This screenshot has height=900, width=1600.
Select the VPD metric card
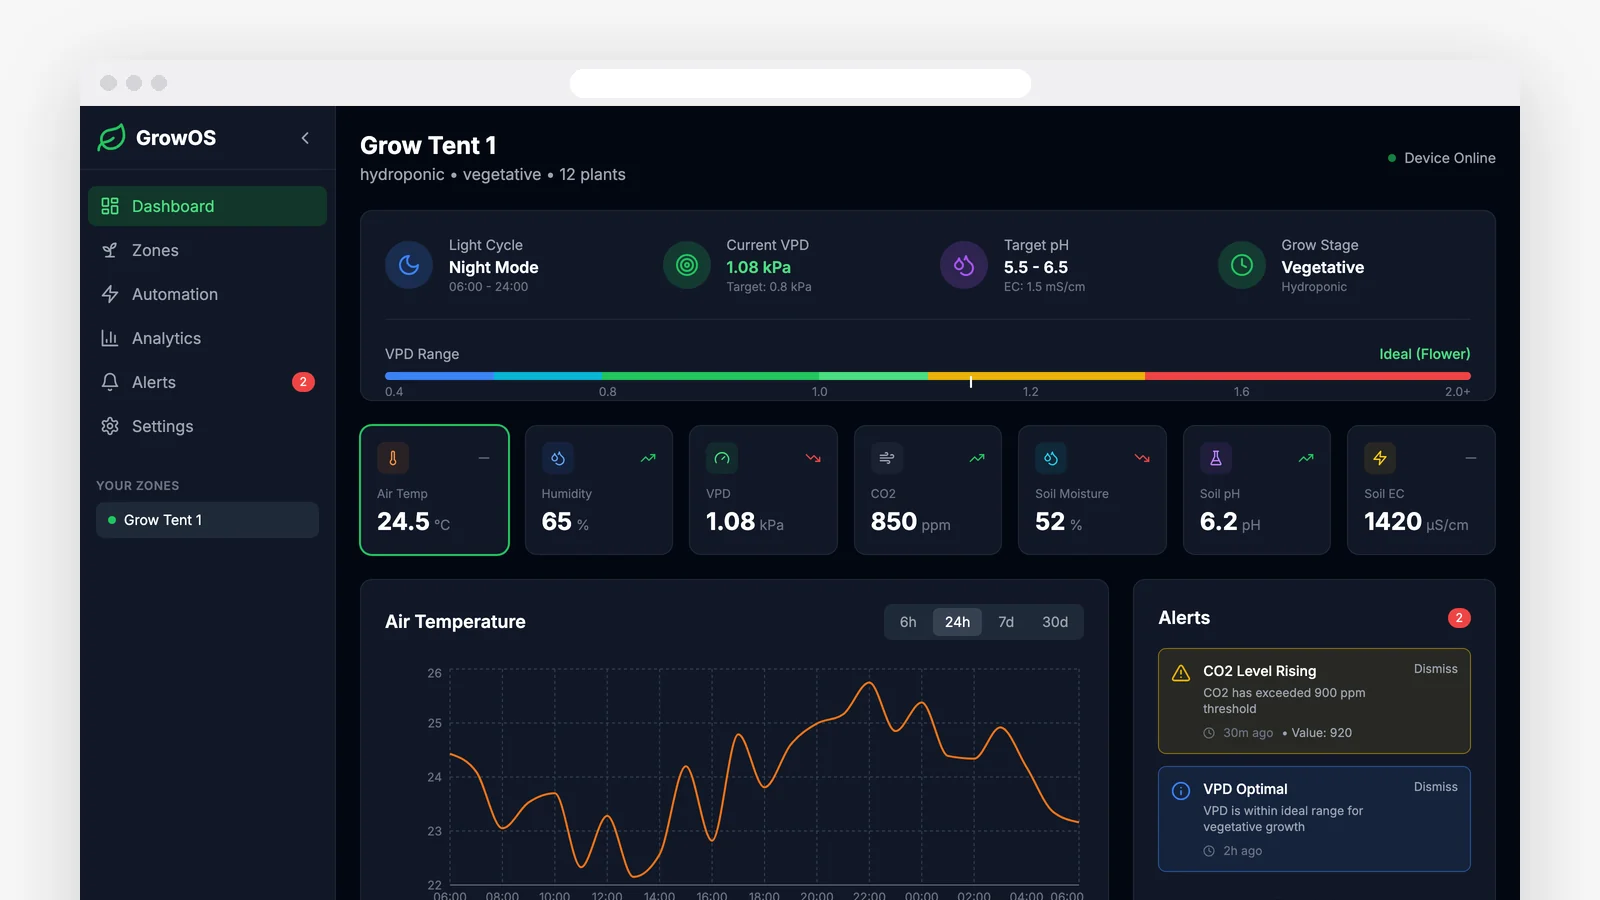[763, 490]
